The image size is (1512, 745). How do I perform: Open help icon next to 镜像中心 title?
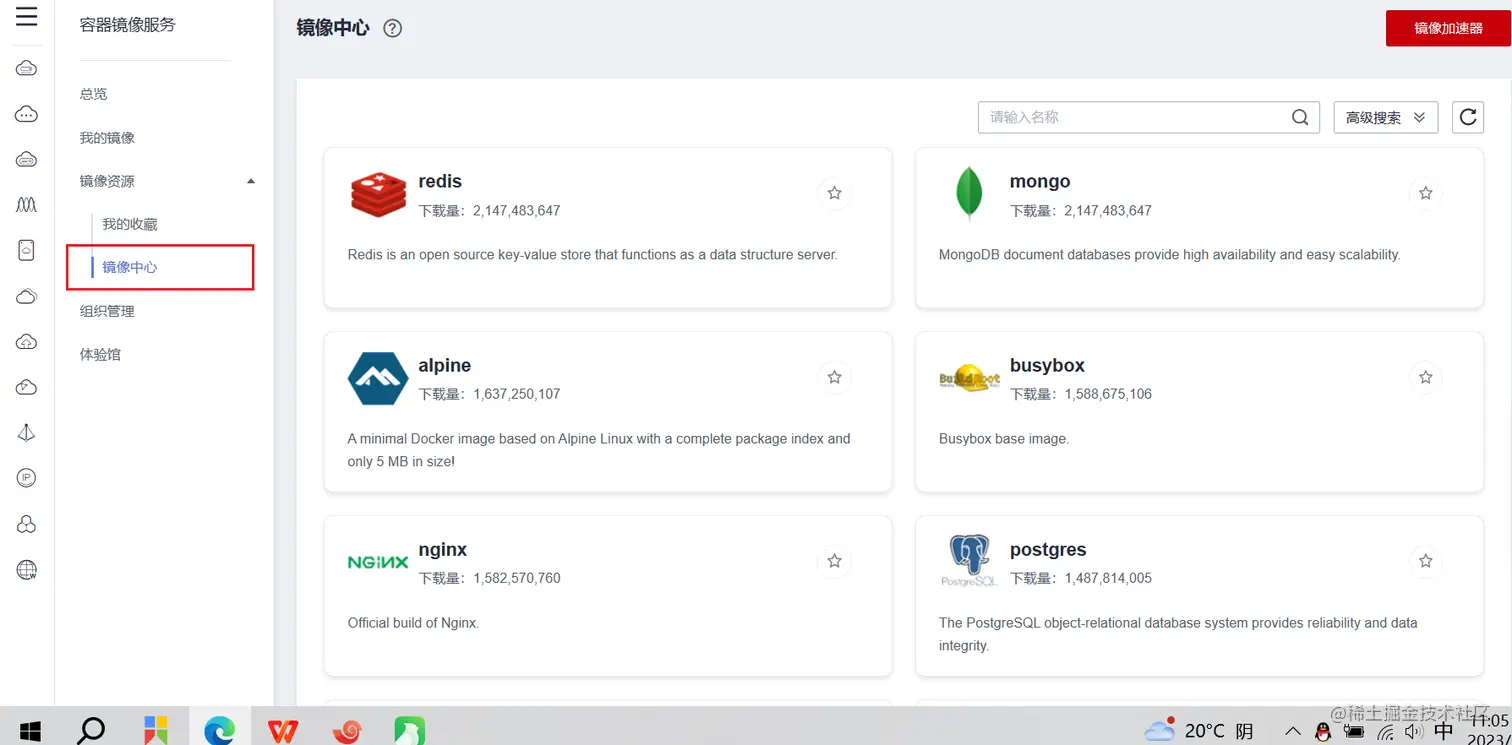pyautogui.click(x=393, y=28)
